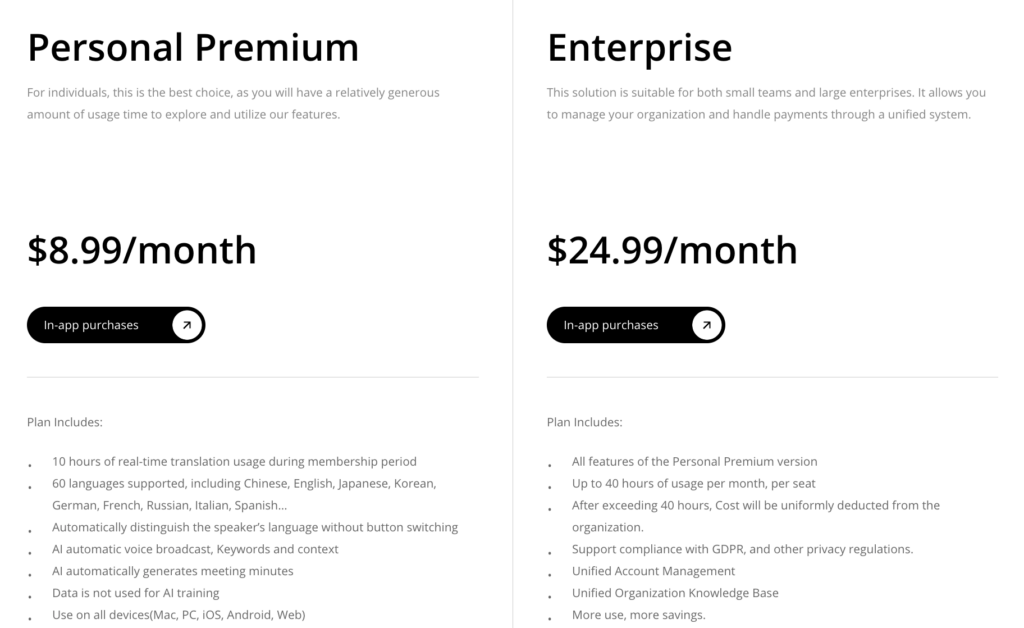The image size is (1024, 628).
Task: Click the GDPR compliance support item
Action: (742, 549)
